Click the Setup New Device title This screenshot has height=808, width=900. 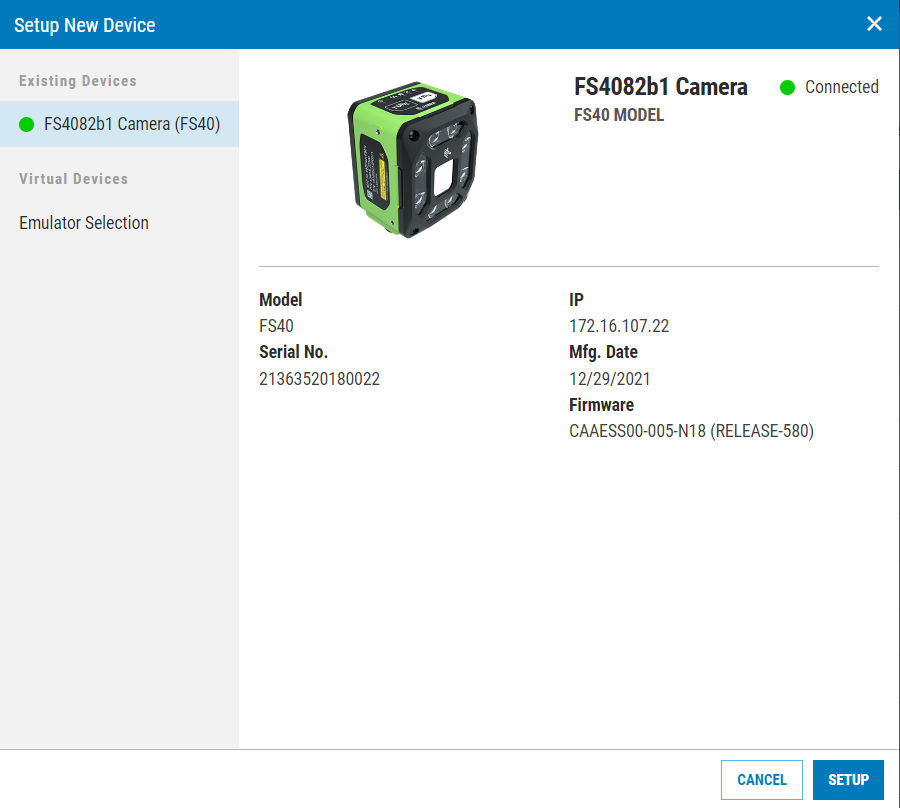(84, 25)
